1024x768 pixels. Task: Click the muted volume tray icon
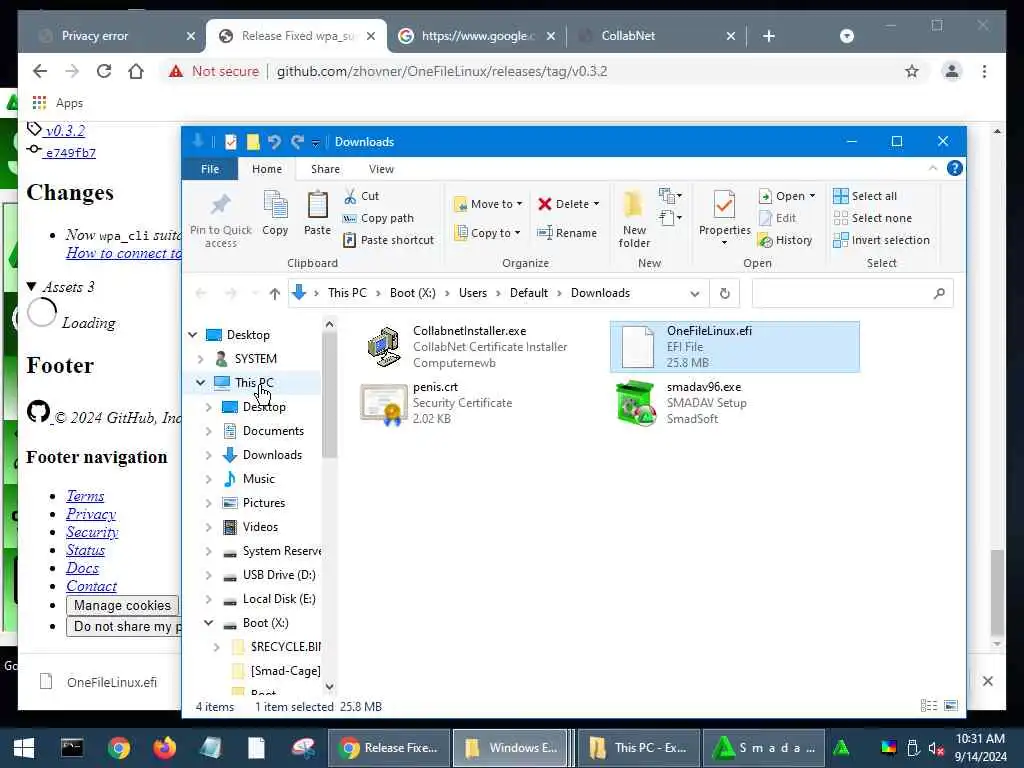click(x=936, y=748)
